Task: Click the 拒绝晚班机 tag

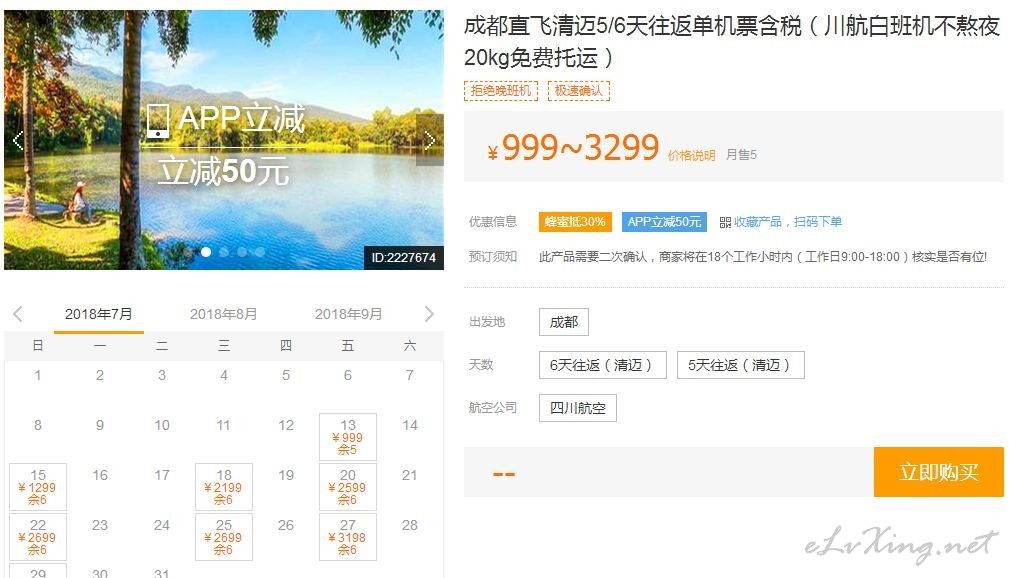Action: pos(501,91)
